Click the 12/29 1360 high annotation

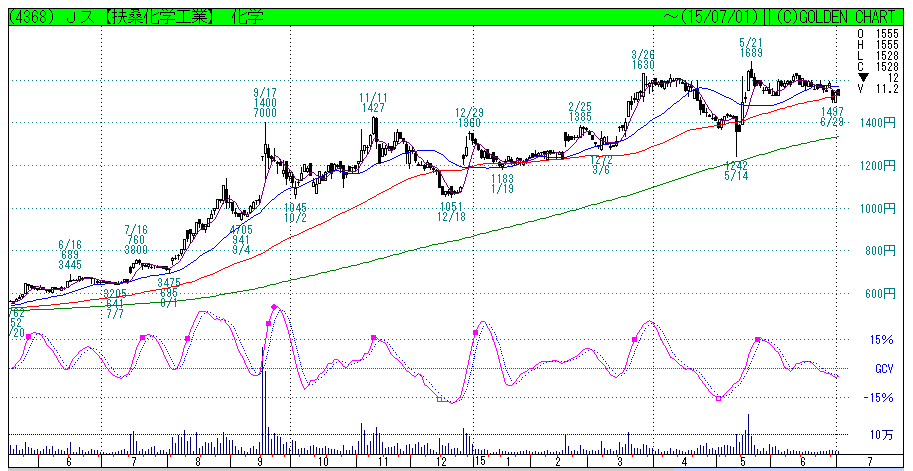(468, 116)
